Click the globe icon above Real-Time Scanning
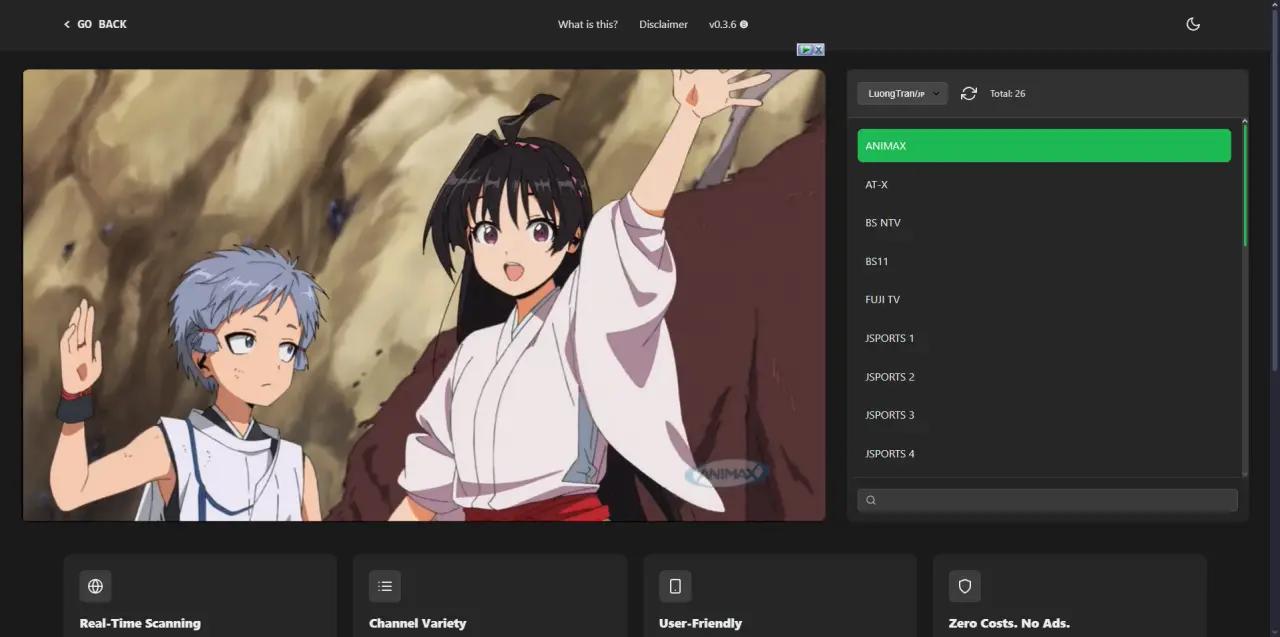Screen dimensions: 1280x637 tap(96, 586)
